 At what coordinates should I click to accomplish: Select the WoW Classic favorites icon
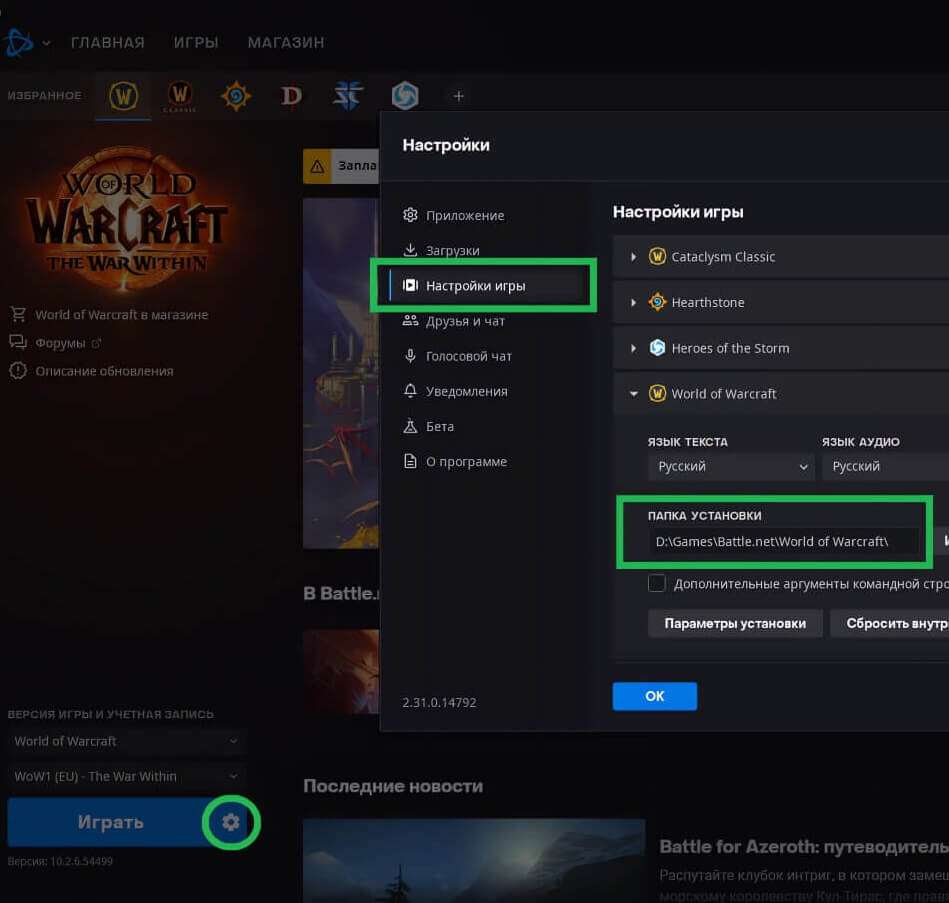point(180,96)
